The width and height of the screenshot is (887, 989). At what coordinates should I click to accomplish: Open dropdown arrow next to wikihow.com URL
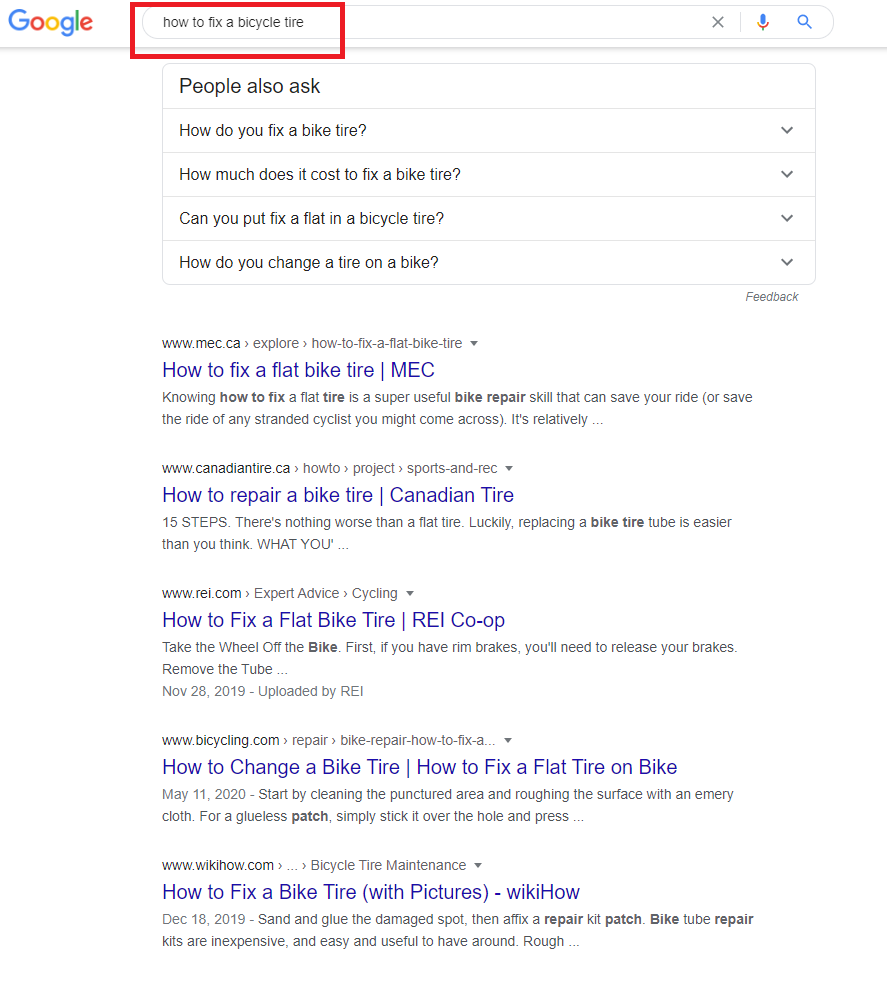(x=478, y=865)
